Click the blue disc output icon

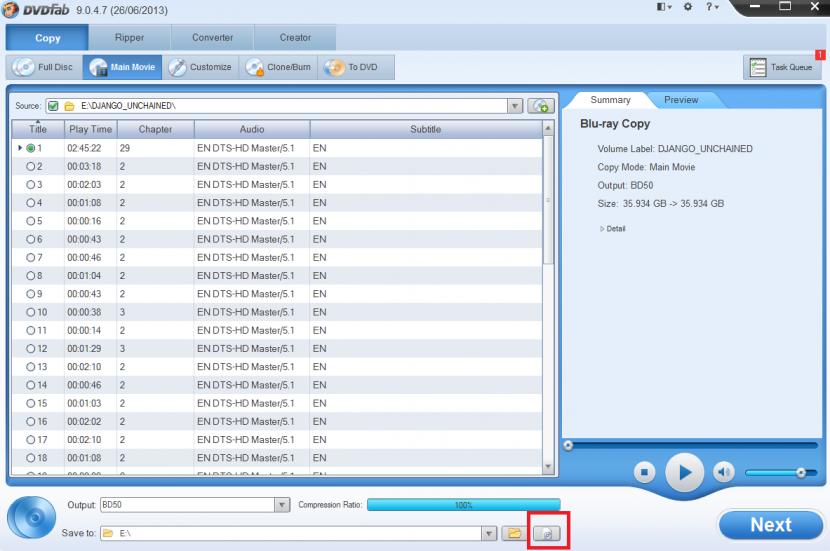tap(32, 517)
